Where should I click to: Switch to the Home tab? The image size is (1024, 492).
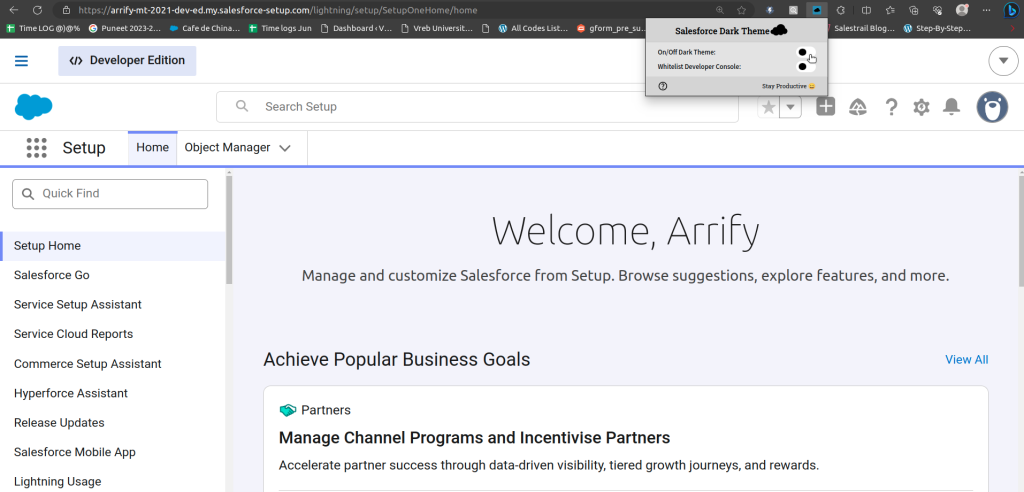click(152, 148)
